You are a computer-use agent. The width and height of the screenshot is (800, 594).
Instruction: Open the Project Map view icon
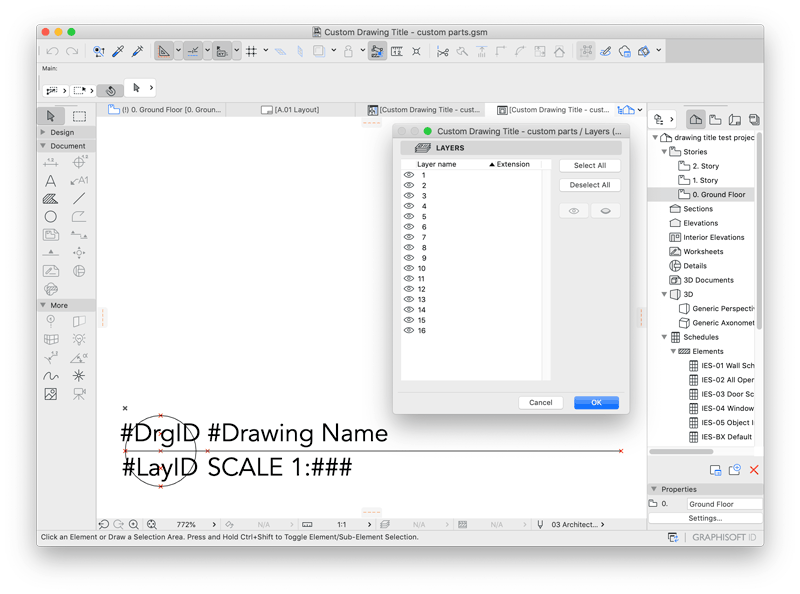click(695, 120)
